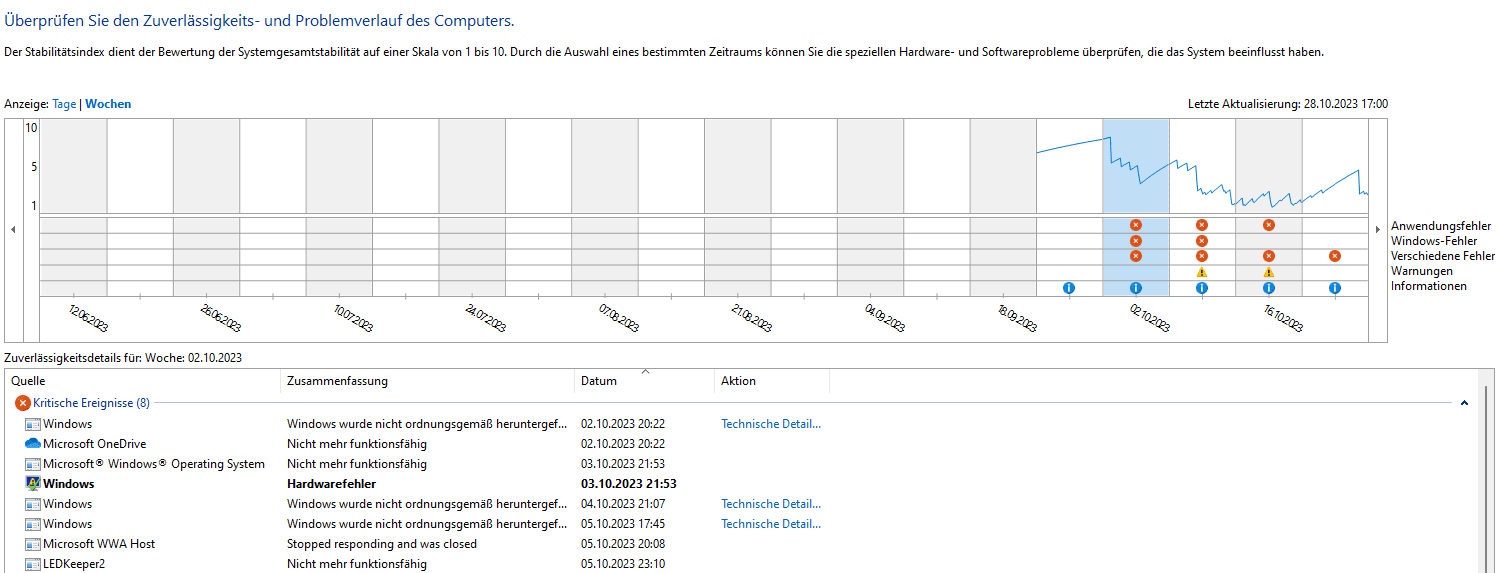Image resolution: width=1504 pixels, height=573 pixels.
Task: Select 'LEDKeeper2' source name
Action: point(74,564)
